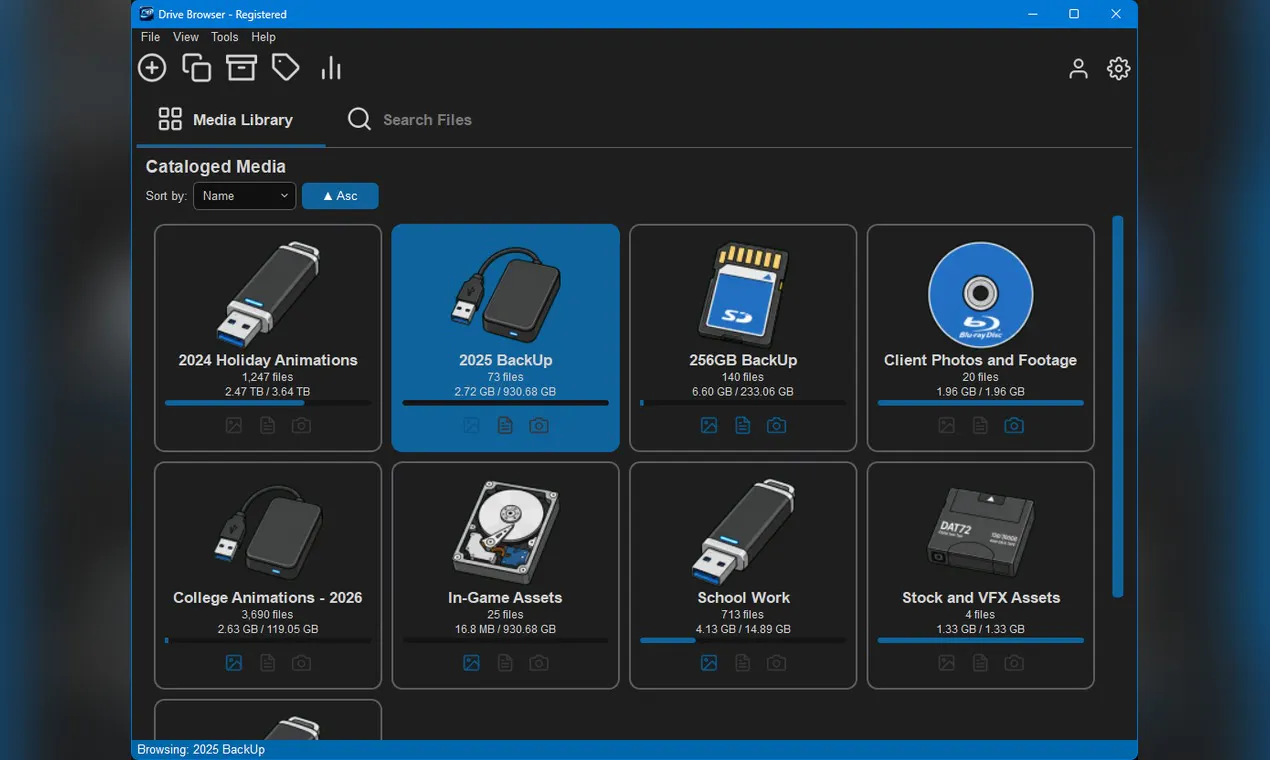
Task: Click the image icon on 256GB BackUp card
Action: [709, 426]
